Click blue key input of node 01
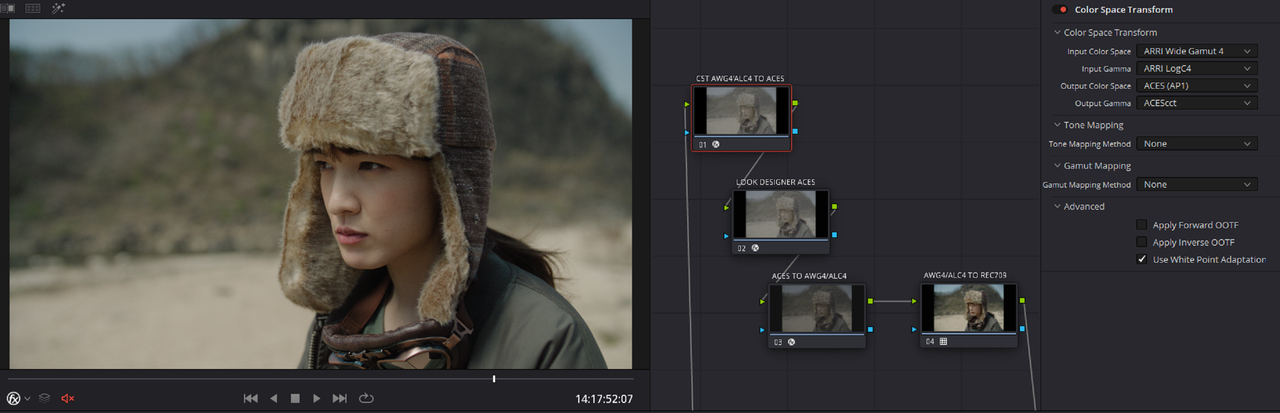This screenshot has width=1280, height=413. (687, 131)
